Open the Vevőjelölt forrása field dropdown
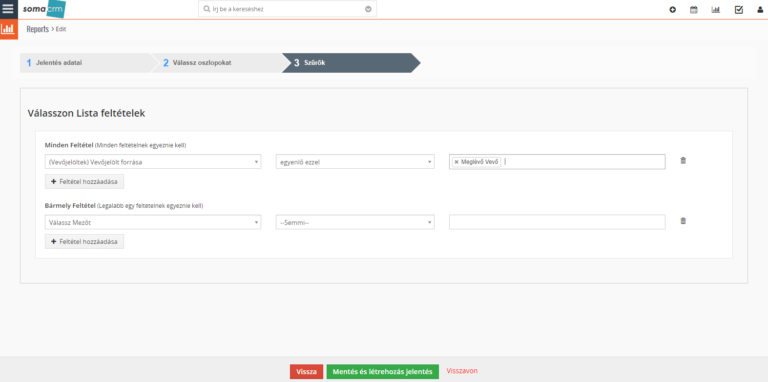The width and height of the screenshot is (768, 382). pyautogui.click(x=153, y=162)
